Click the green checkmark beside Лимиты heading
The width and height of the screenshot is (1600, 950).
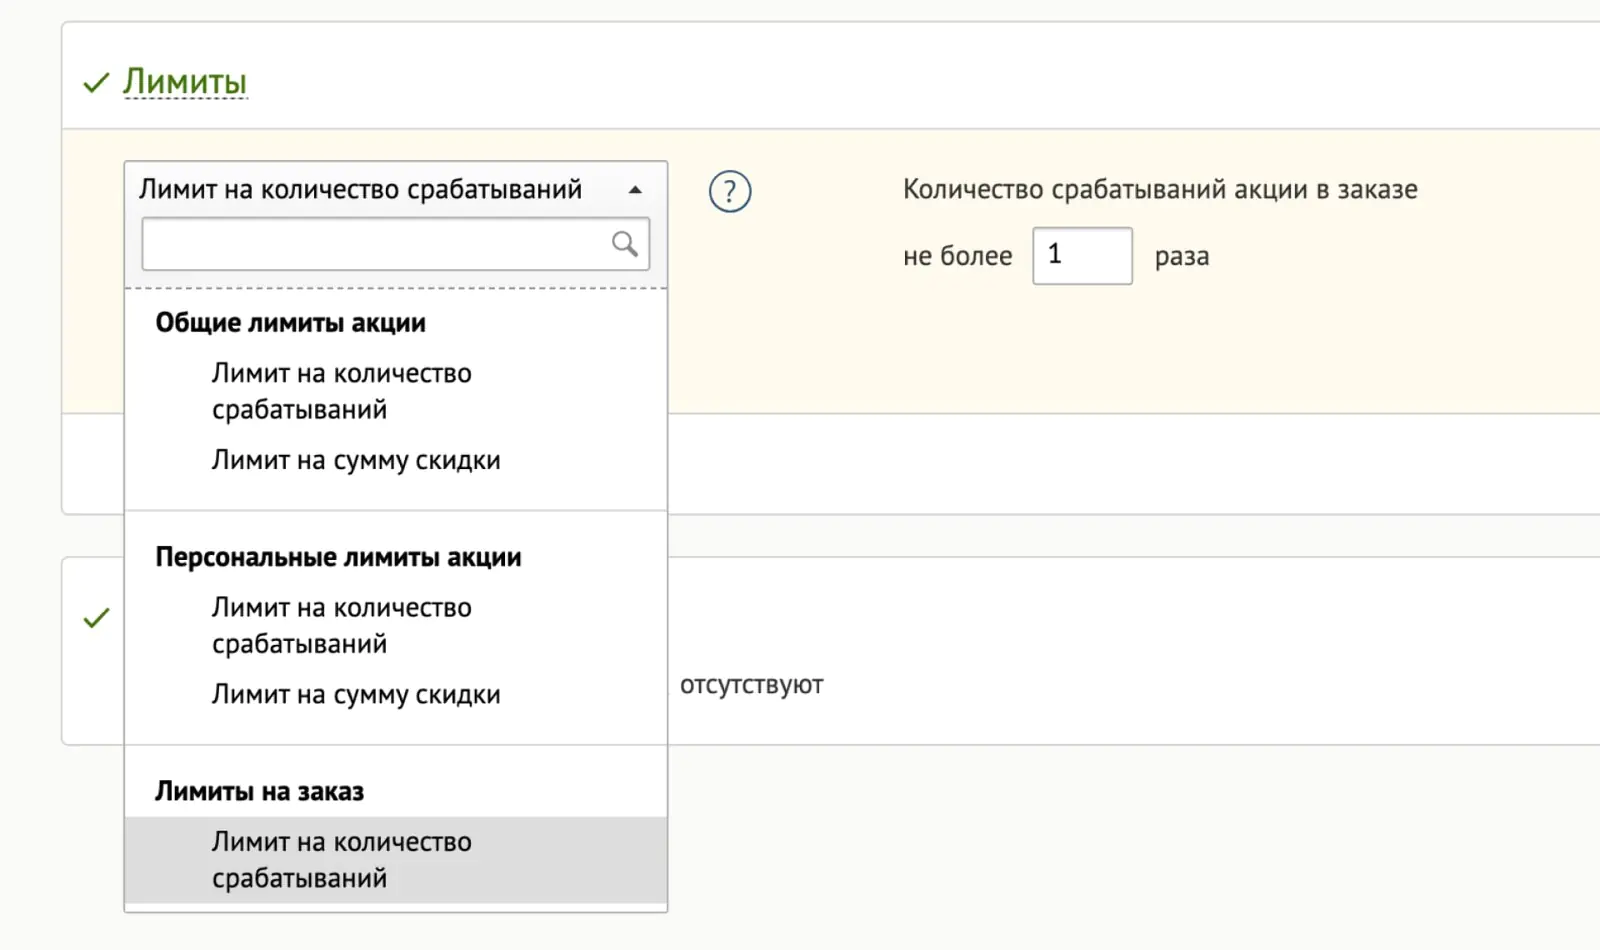coord(96,82)
